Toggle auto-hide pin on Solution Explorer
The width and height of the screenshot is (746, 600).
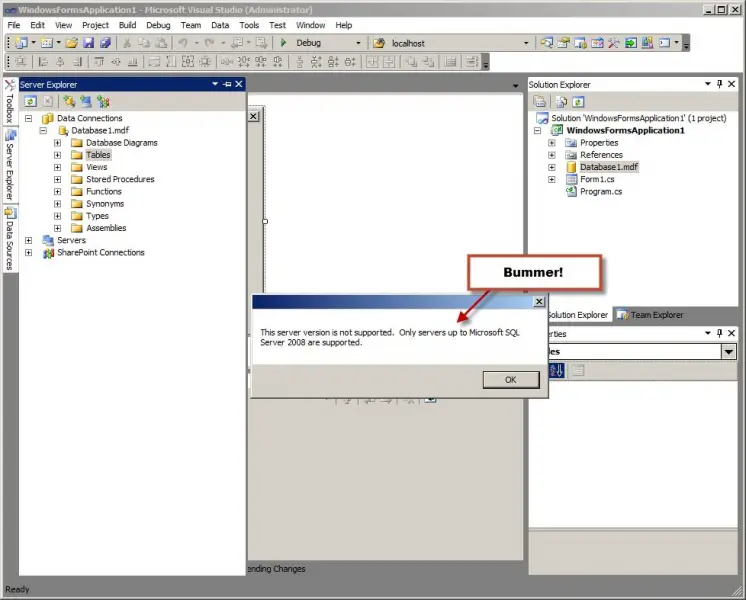tap(719, 84)
